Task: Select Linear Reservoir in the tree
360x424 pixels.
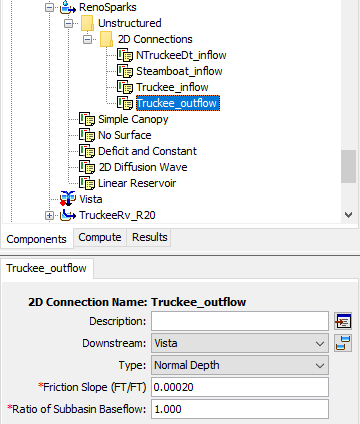Action: click(137, 183)
